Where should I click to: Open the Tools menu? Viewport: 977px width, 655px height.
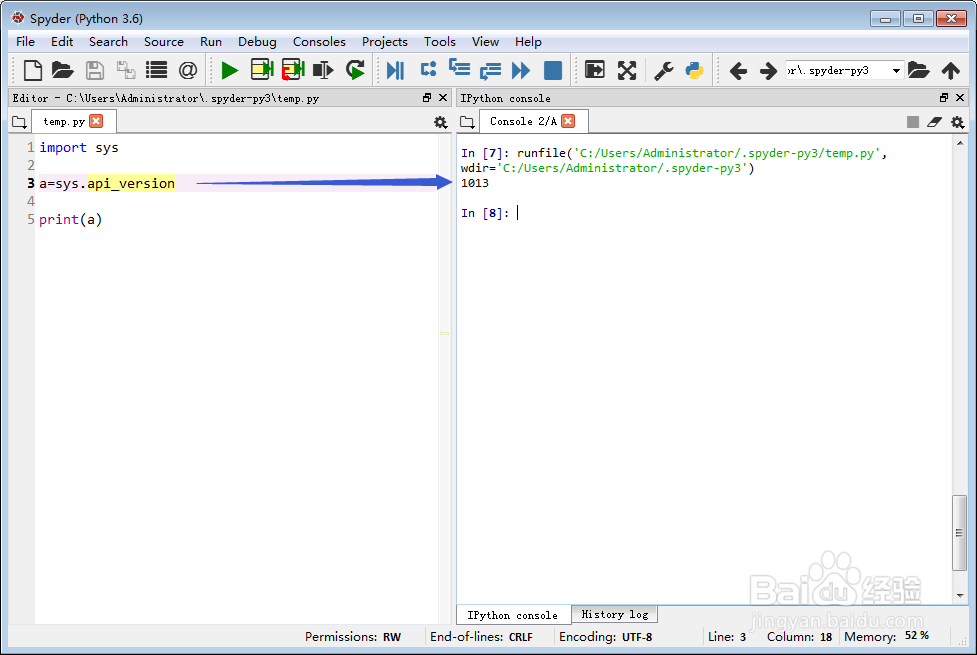point(440,42)
